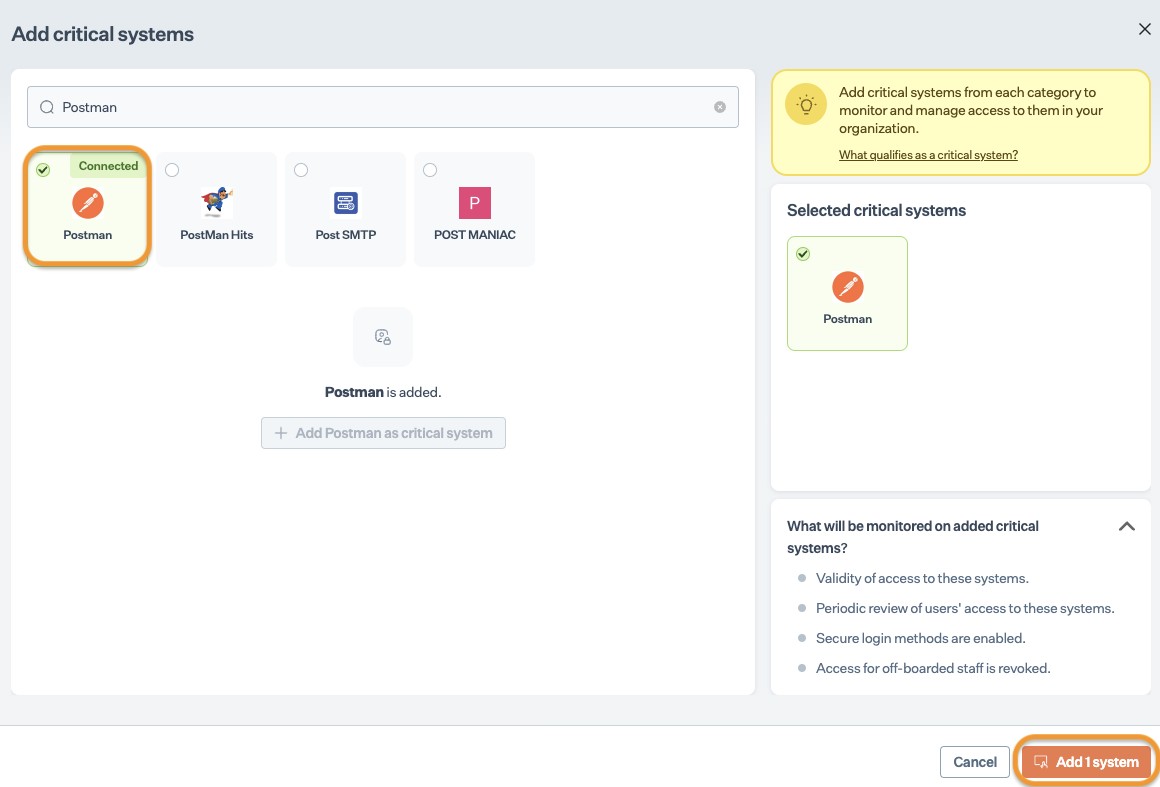Collapse the 'What will be monitored' section
Viewport: 1160px width, 787px height.
click(x=1127, y=527)
